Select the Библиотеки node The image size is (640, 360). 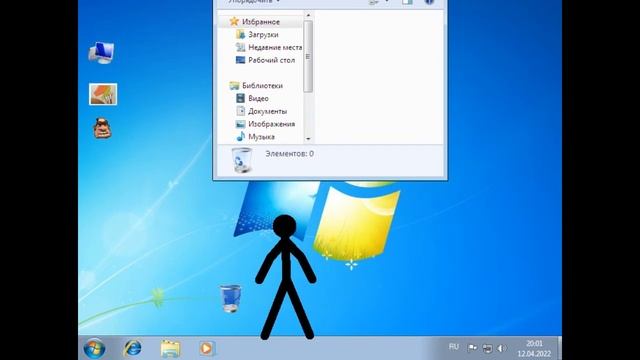tap(262, 86)
